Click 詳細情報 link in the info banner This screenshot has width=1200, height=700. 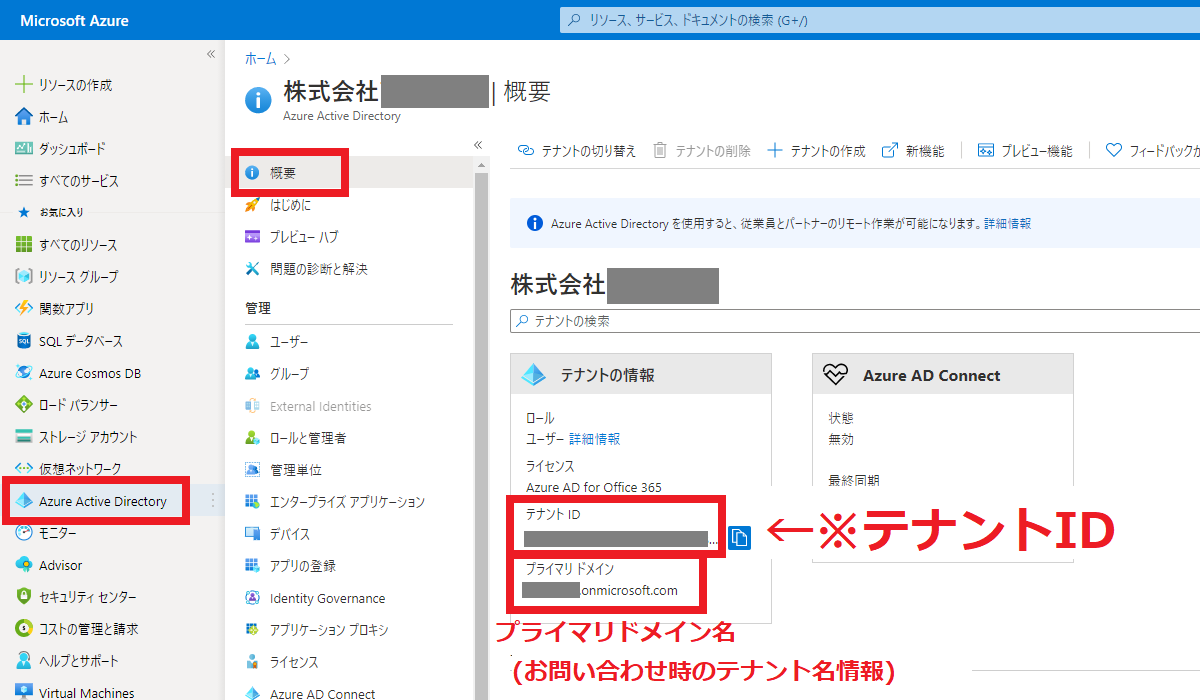tap(1007, 224)
